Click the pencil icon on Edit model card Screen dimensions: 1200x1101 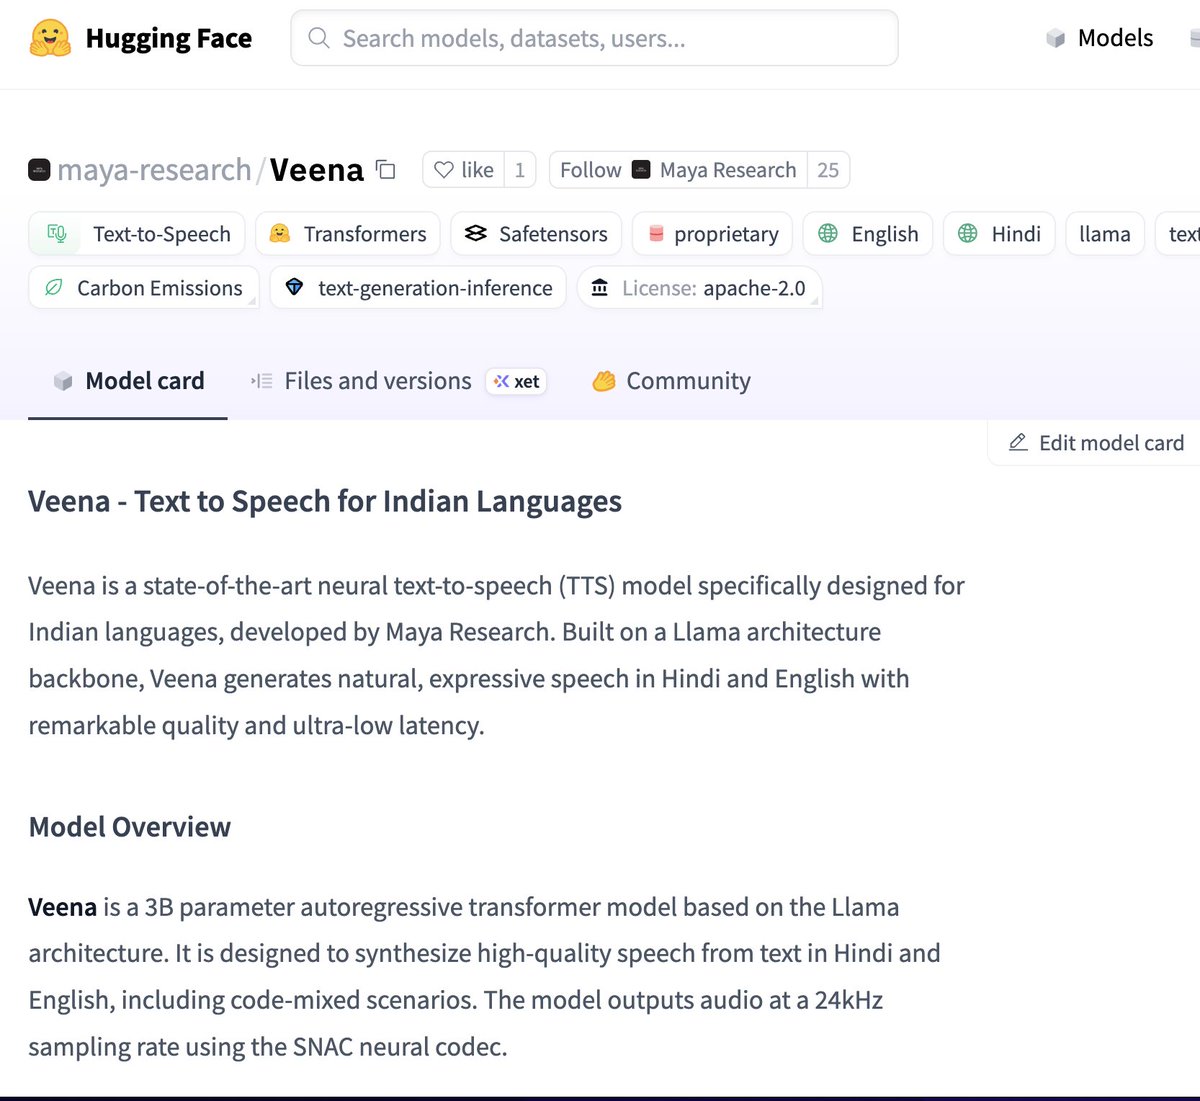click(x=1018, y=442)
